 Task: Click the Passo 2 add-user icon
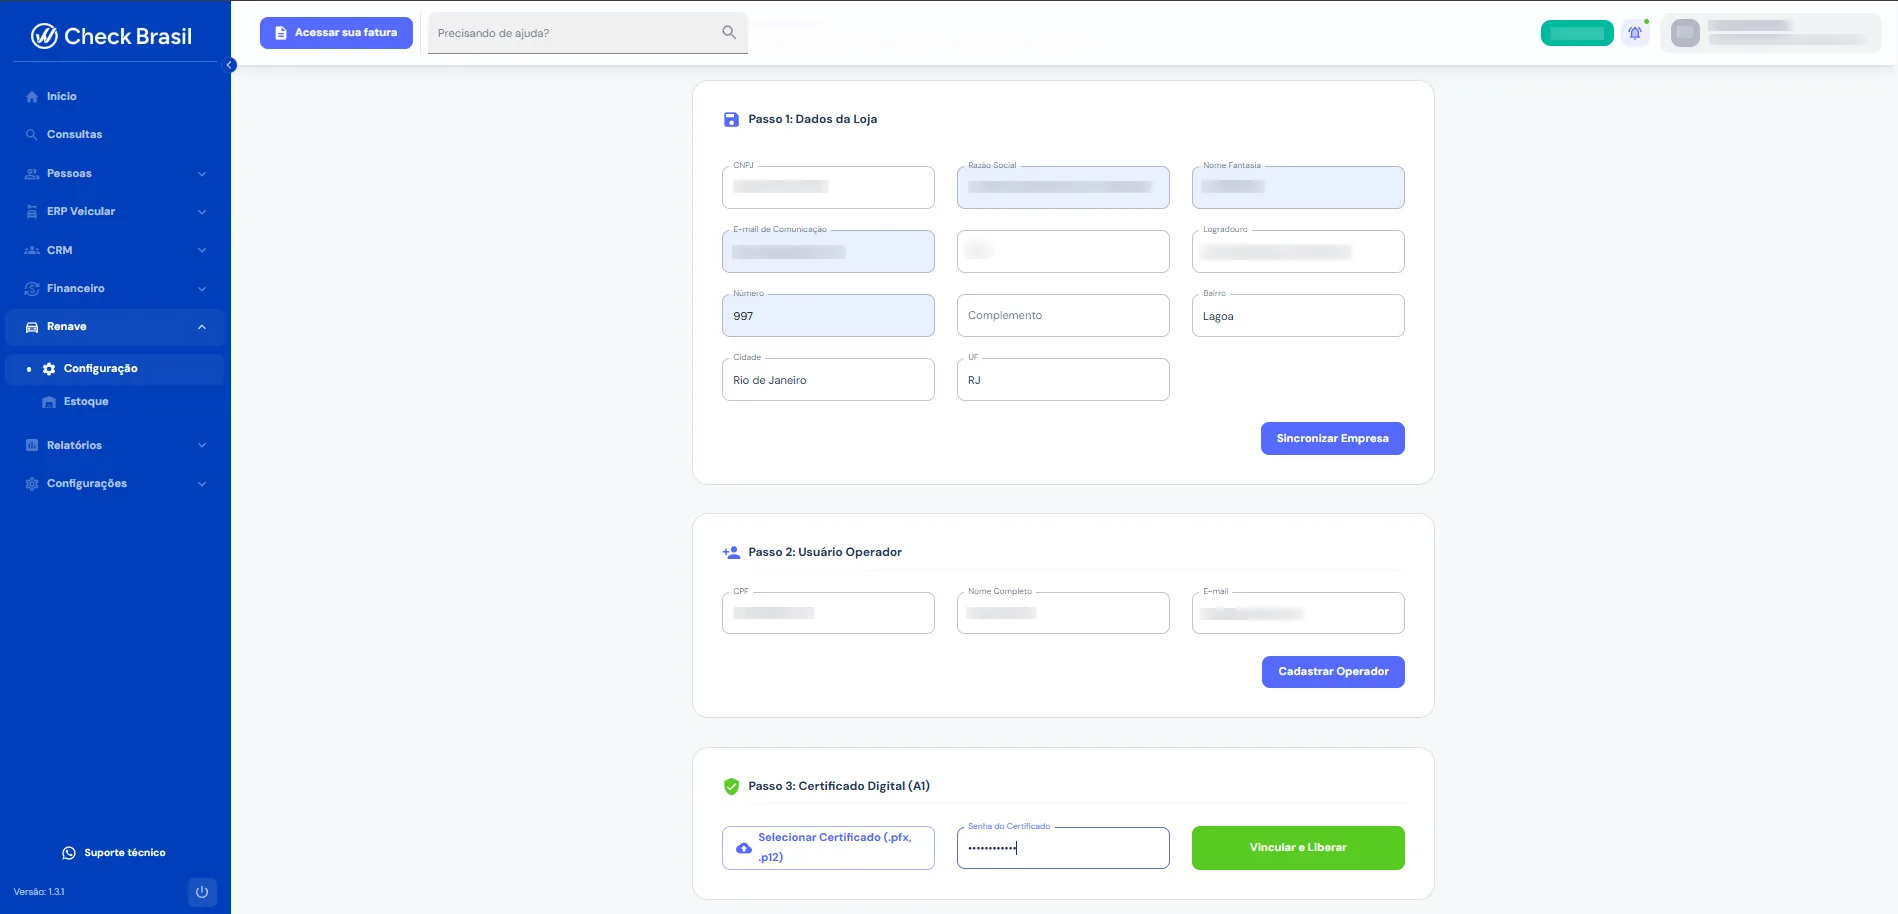click(731, 552)
